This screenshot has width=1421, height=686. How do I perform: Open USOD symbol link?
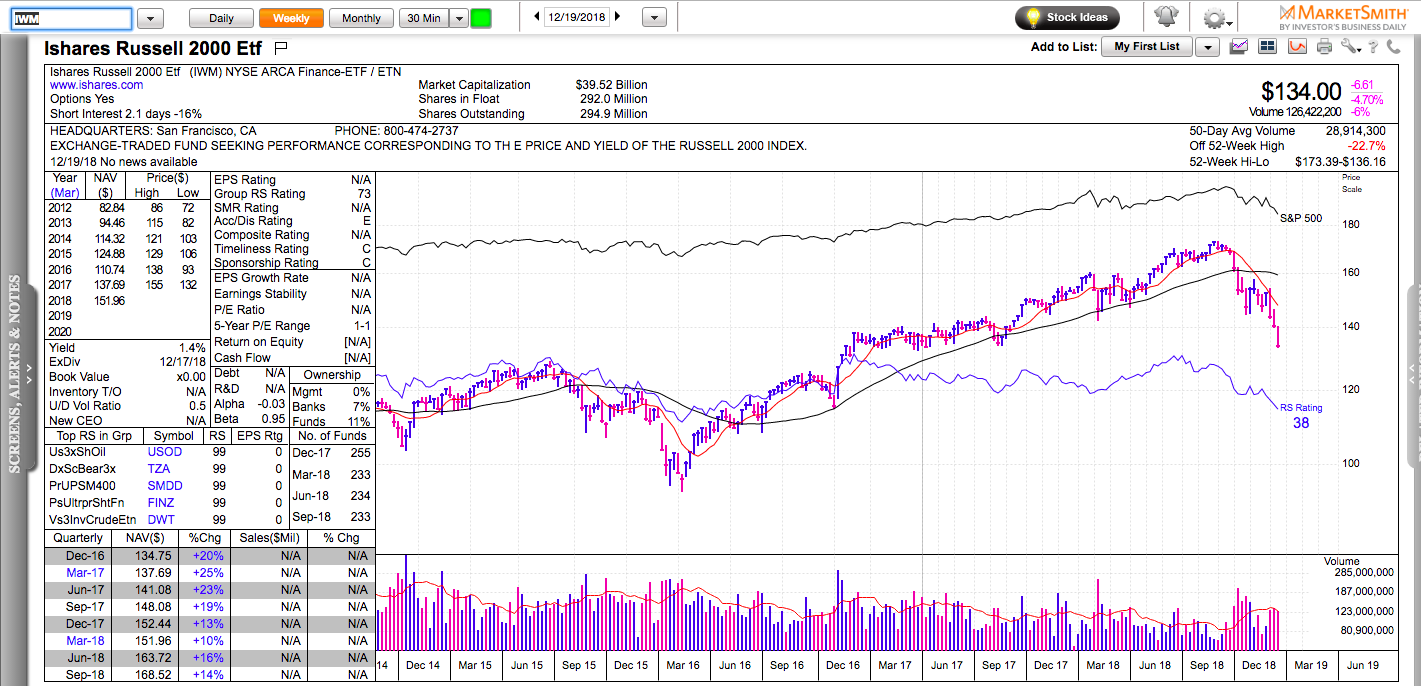(x=165, y=452)
